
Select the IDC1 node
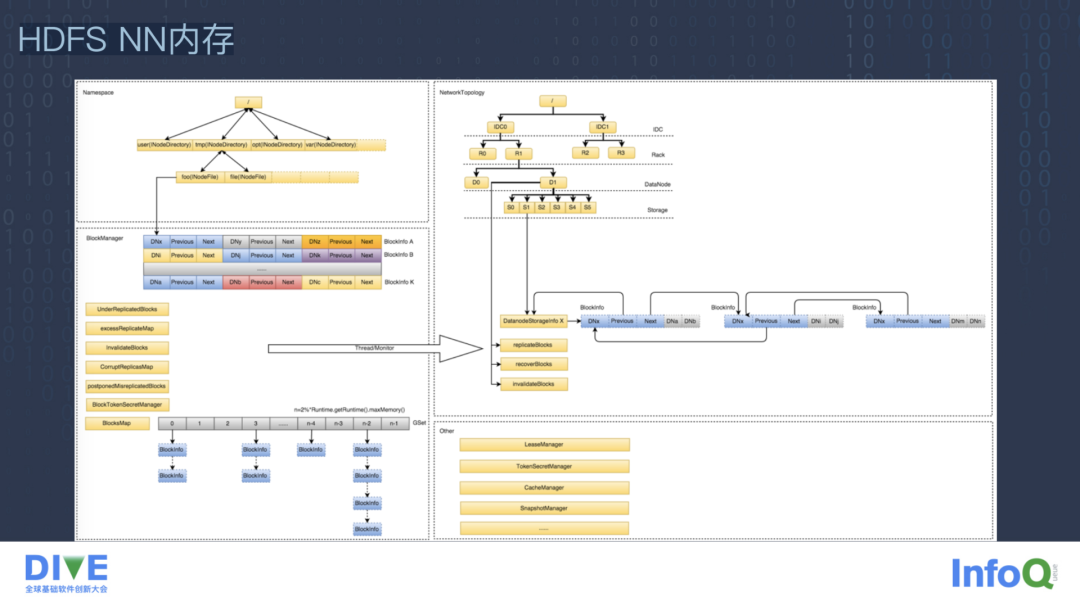coord(603,127)
